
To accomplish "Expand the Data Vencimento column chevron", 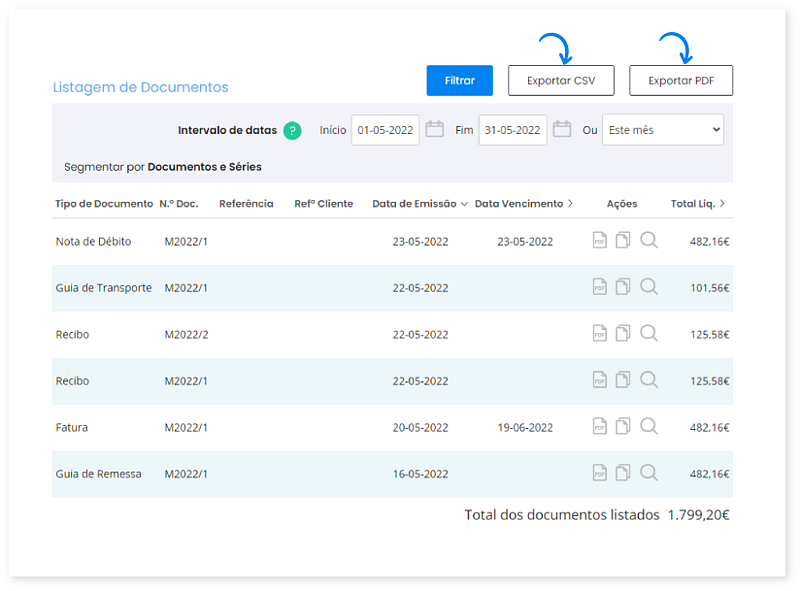I will tap(570, 204).
